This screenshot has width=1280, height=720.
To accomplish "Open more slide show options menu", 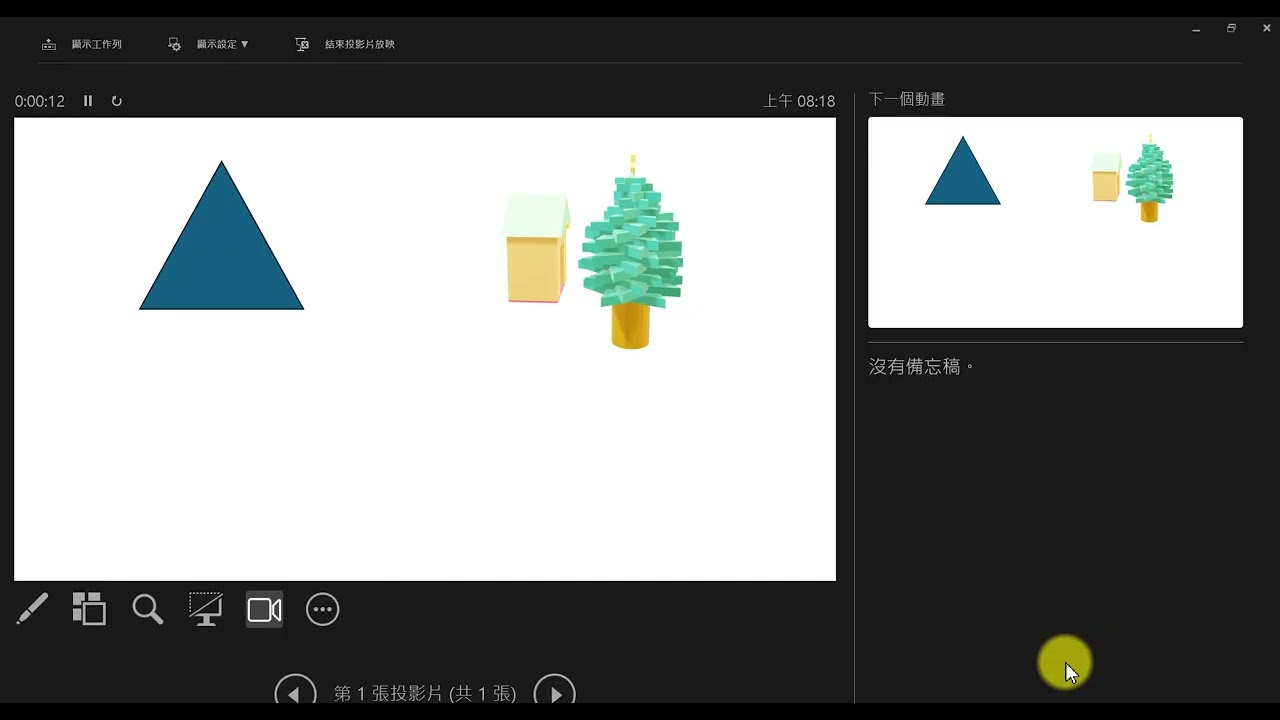I will click(323, 610).
